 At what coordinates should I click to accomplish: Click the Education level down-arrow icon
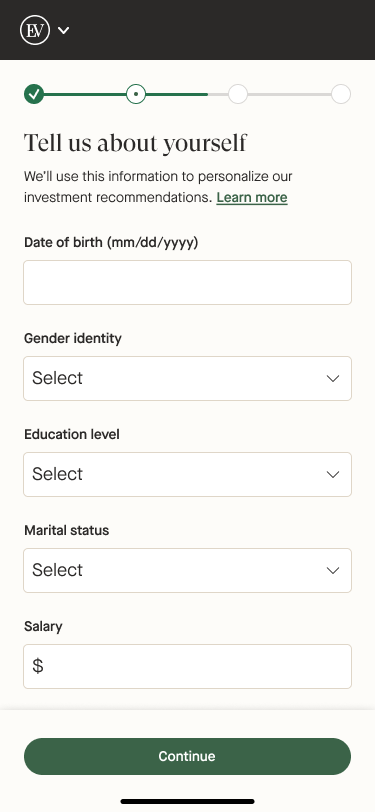333,474
